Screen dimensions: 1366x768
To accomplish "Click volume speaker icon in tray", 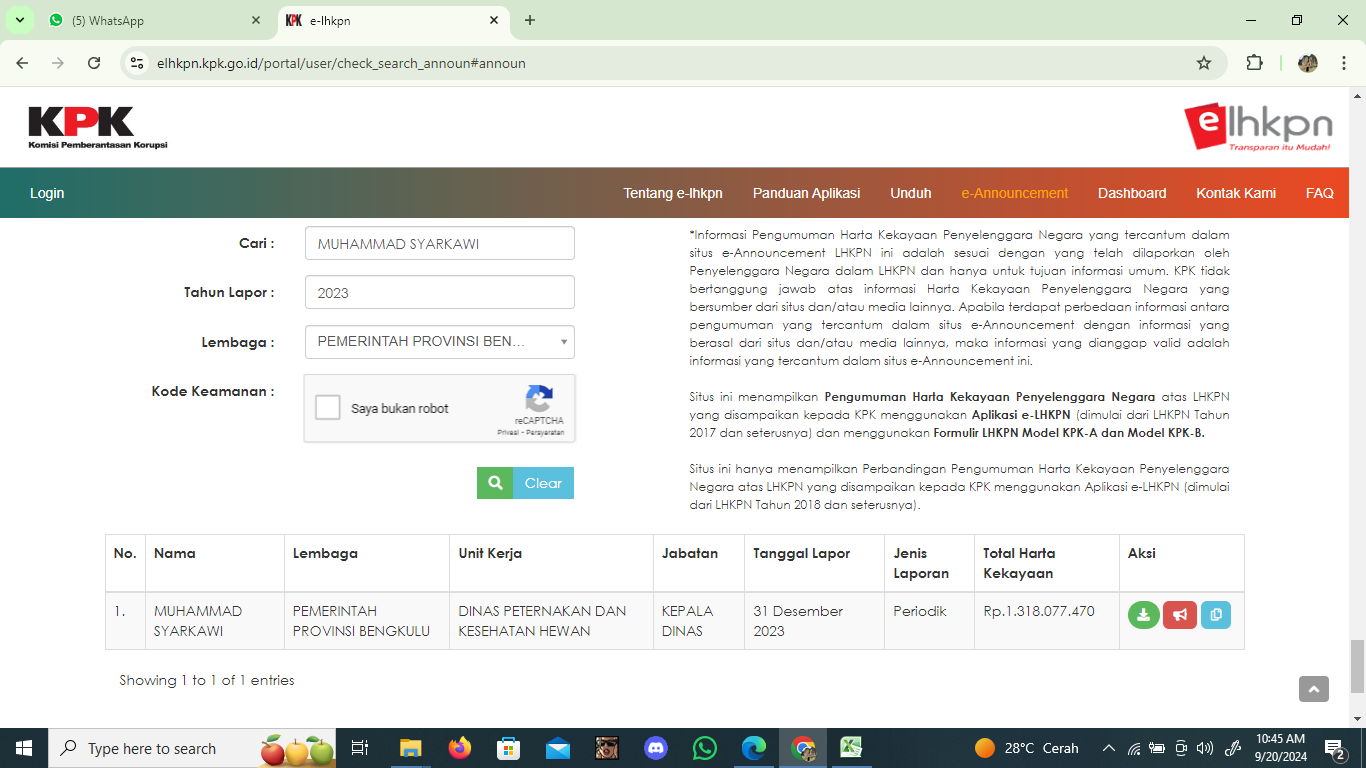I will (x=1204, y=748).
